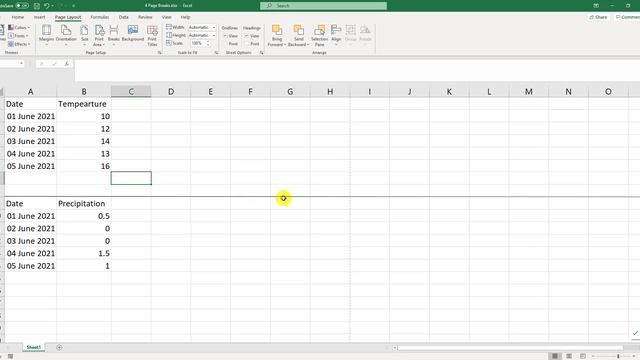This screenshot has height=360, width=640.
Task: Open the Margins options
Action: tap(47, 34)
